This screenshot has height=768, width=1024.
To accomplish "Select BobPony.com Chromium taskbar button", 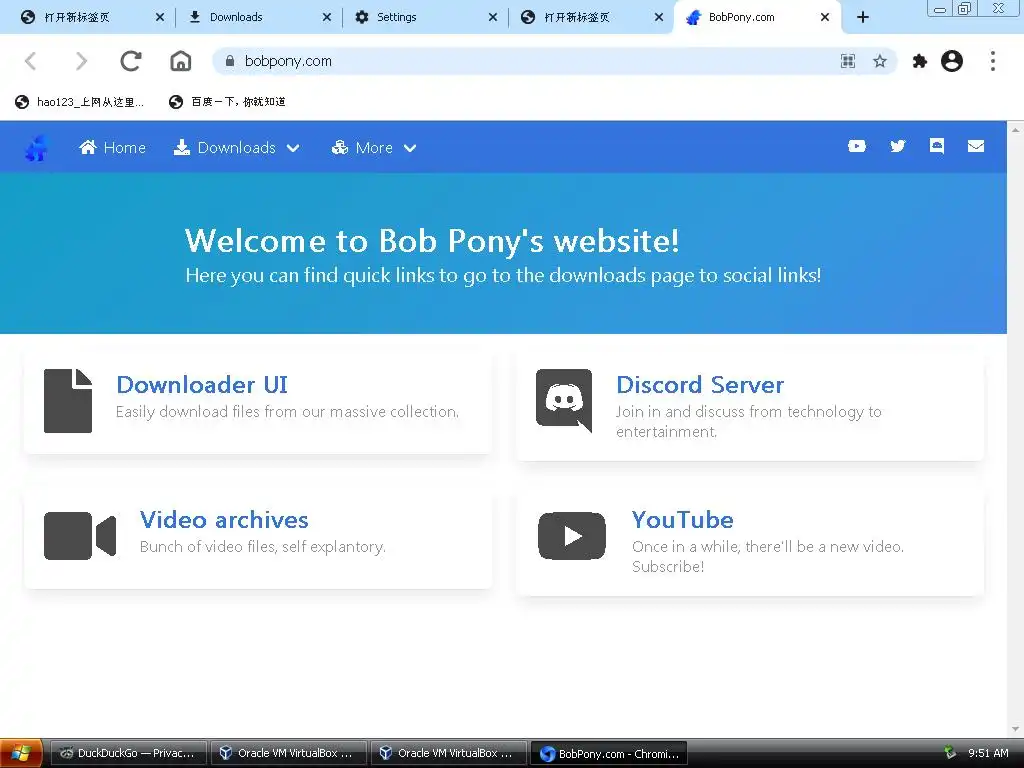I will coord(610,754).
